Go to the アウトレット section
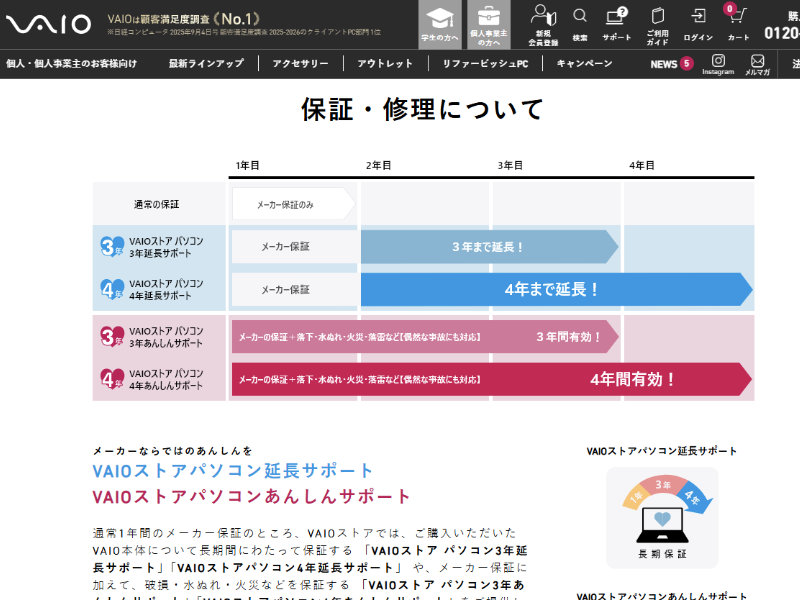The width and height of the screenshot is (800, 600). [x=385, y=64]
